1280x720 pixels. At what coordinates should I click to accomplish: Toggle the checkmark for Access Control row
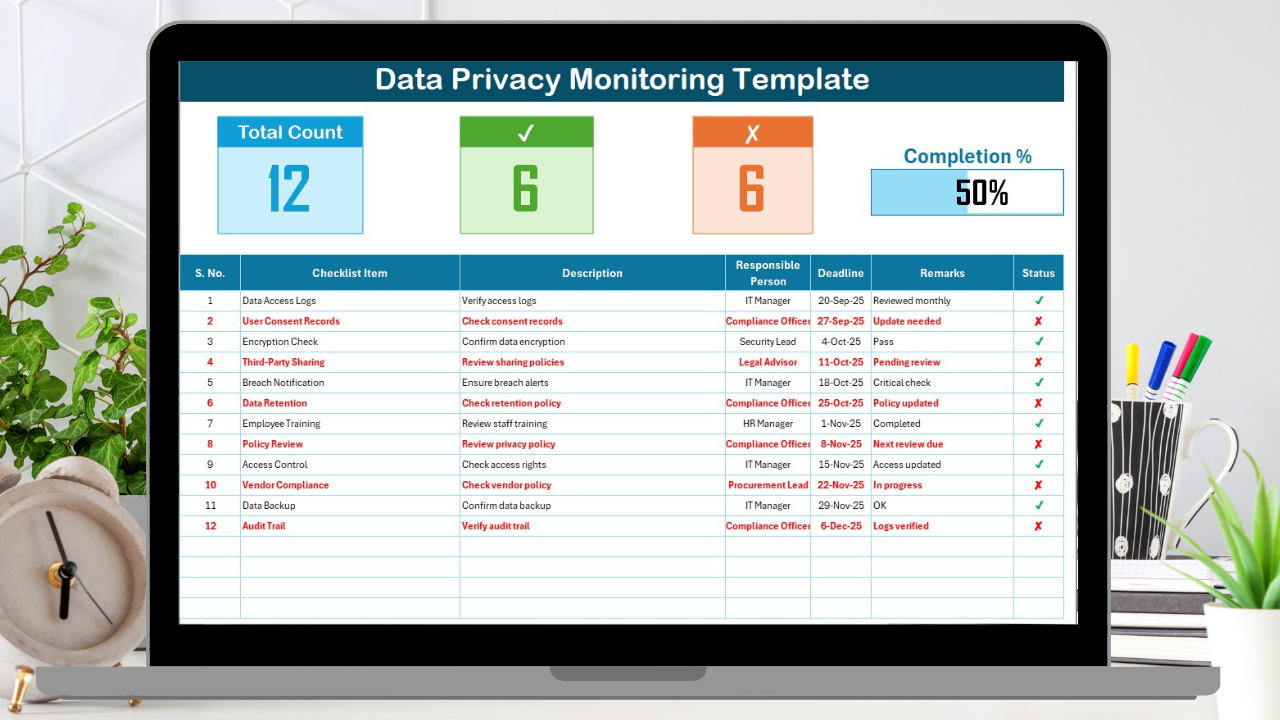tap(1038, 464)
